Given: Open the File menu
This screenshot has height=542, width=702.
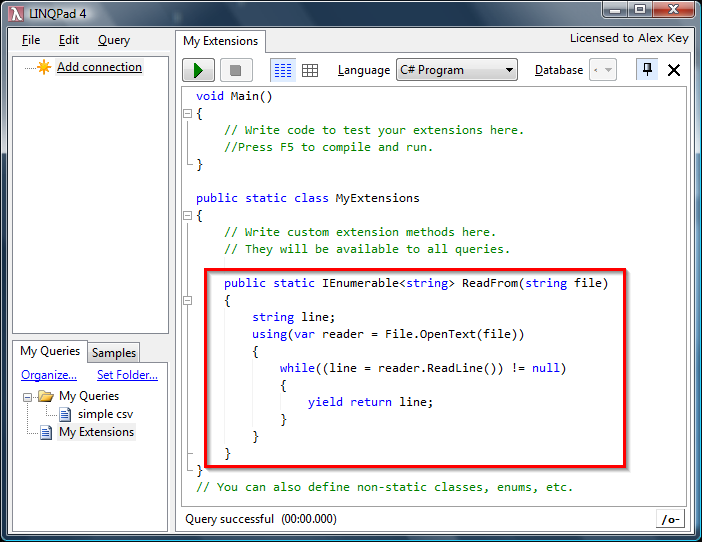Looking at the screenshot, I should coord(31,40).
